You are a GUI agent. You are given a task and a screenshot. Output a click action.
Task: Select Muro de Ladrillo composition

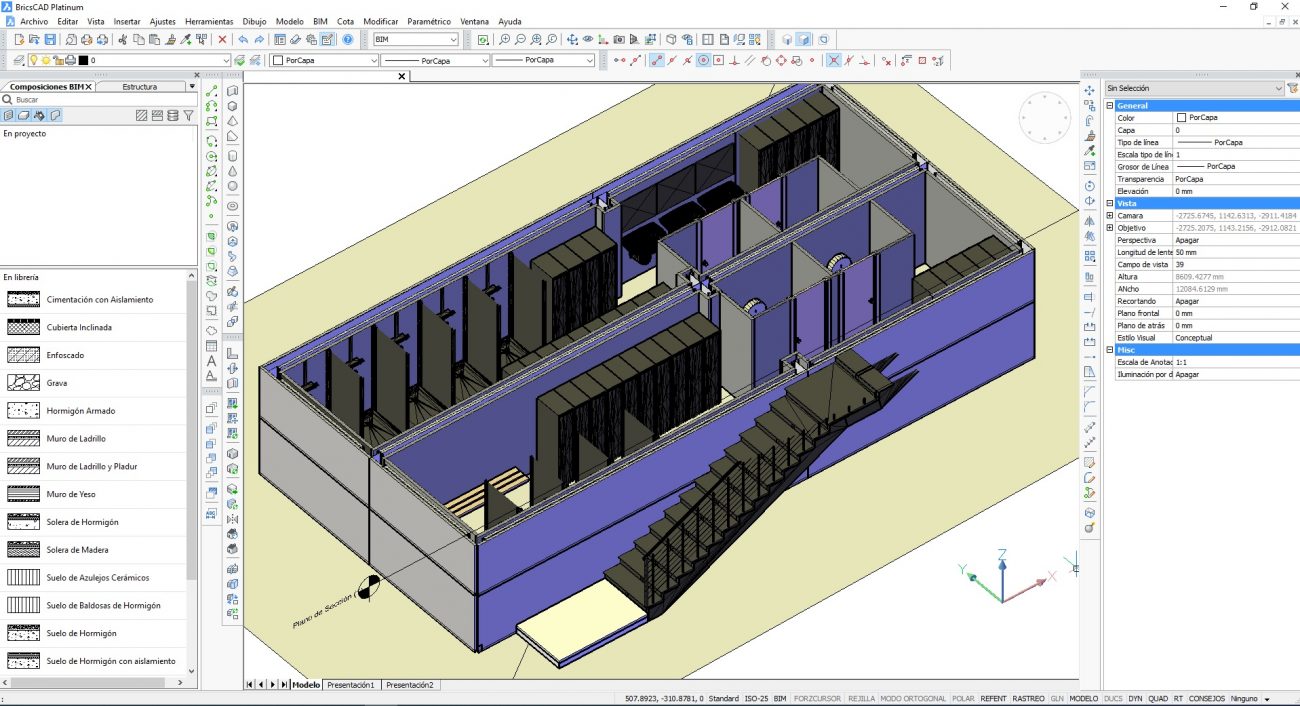(76, 439)
